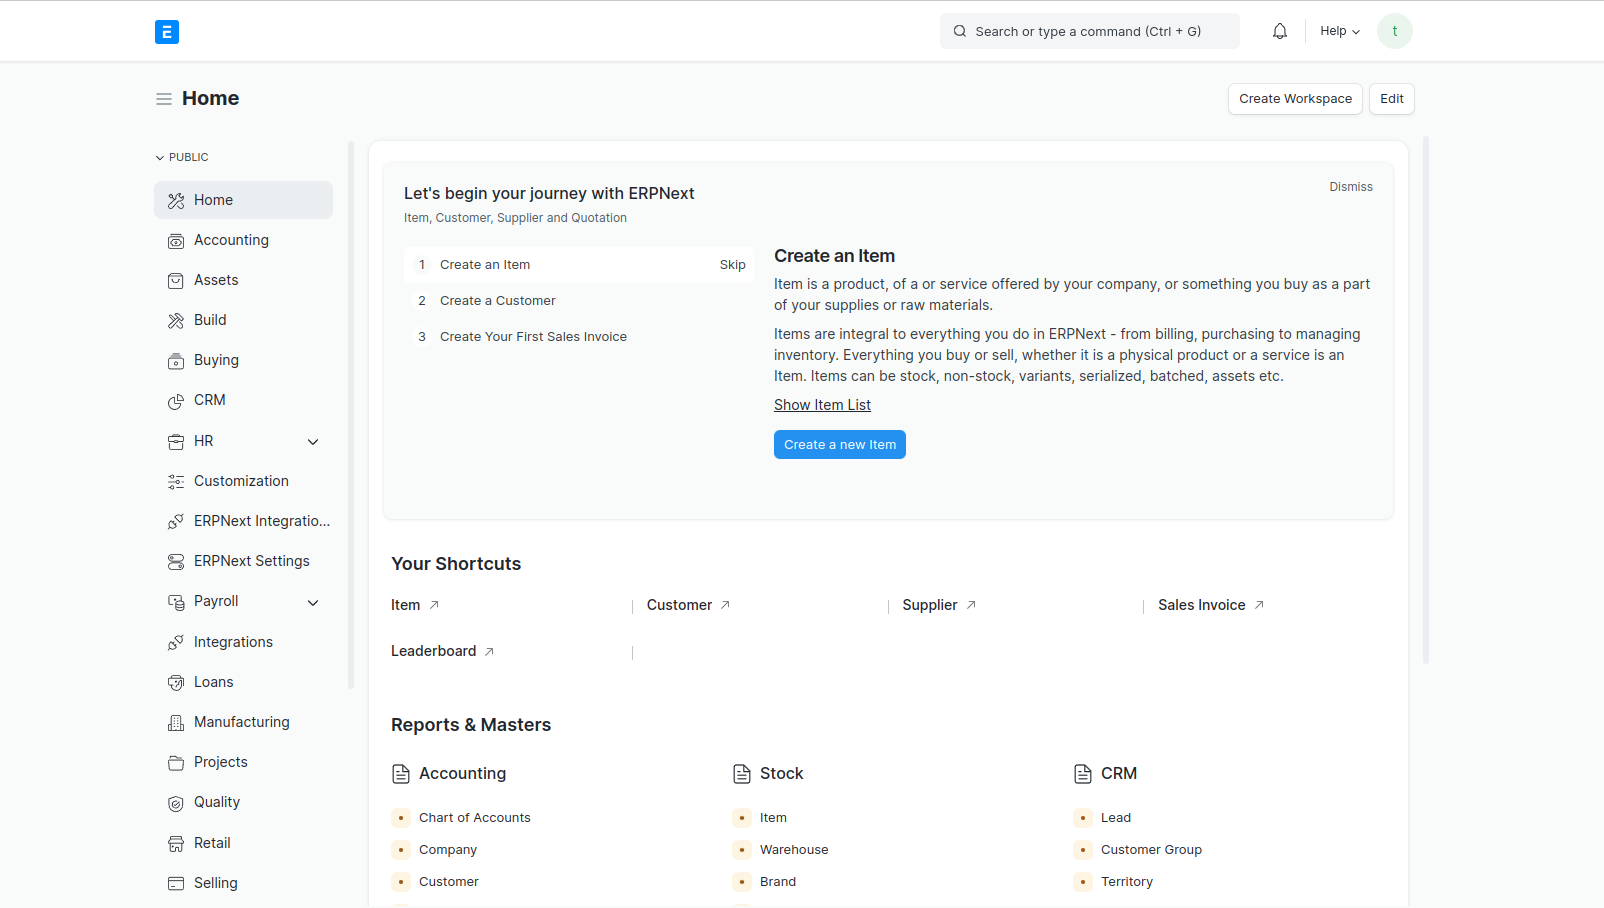
Task: Open the Accounting workspace label
Action: coord(231,240)
